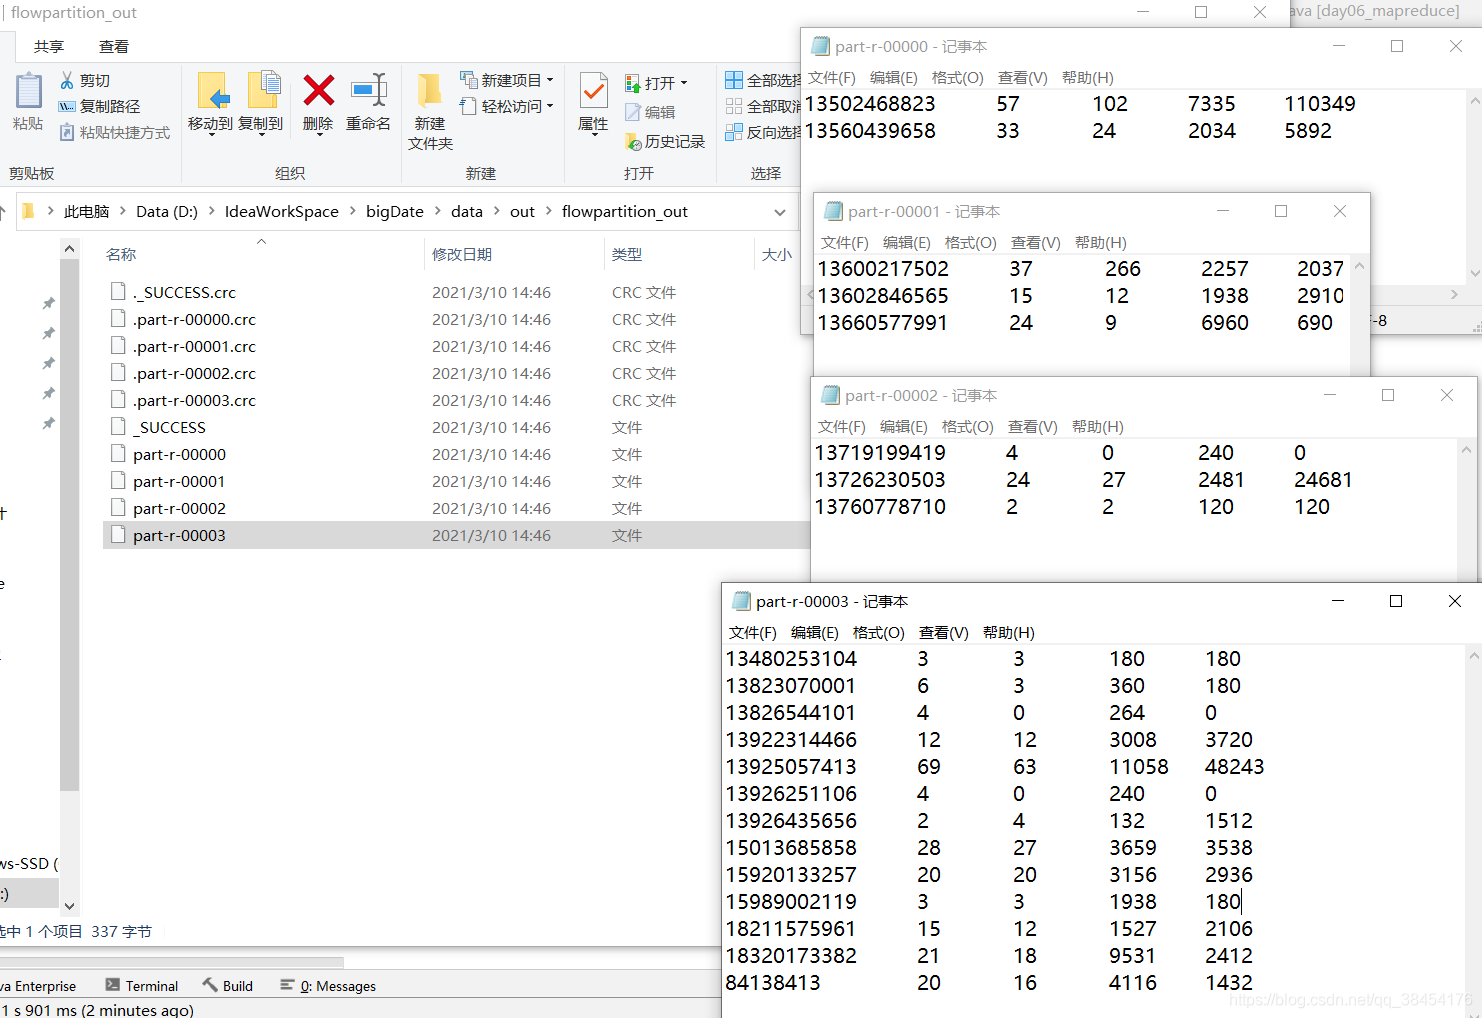
Task: Click the Properties checkmark icon
Action: pos(593,91)
